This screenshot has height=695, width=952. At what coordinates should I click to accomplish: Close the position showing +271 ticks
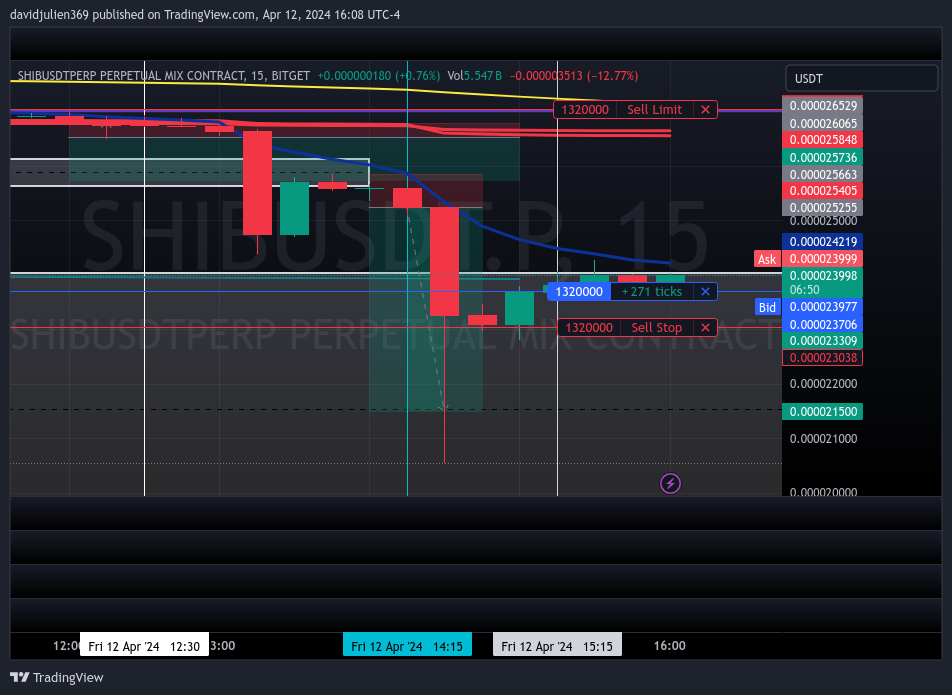[x=705, y=292]
